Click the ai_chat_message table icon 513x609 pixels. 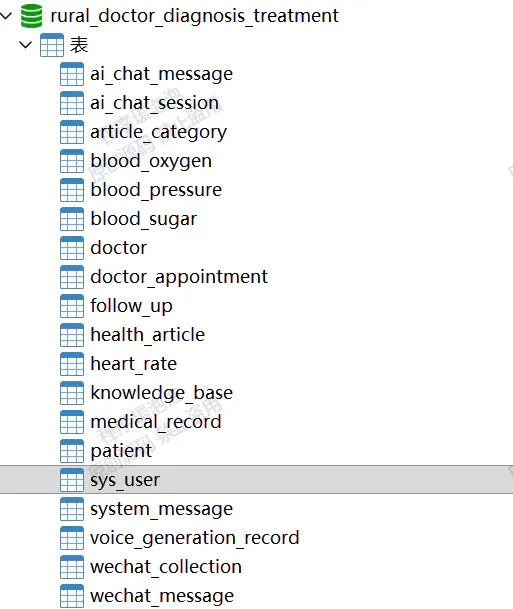coord(72,74)
